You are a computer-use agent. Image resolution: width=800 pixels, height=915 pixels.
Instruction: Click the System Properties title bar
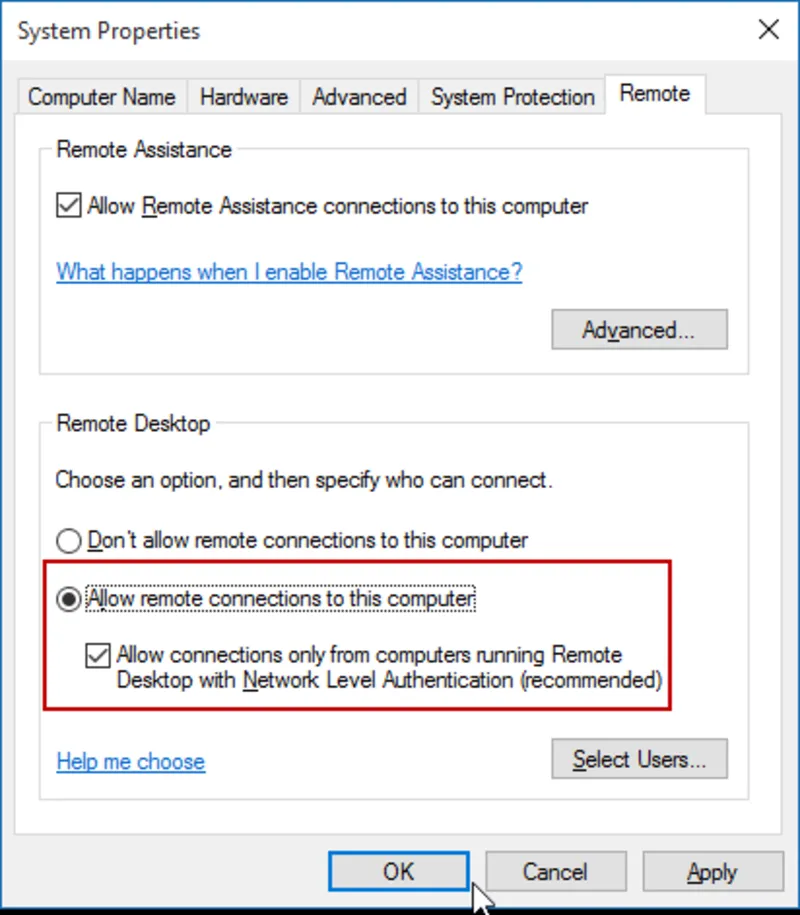click(300, 30)
